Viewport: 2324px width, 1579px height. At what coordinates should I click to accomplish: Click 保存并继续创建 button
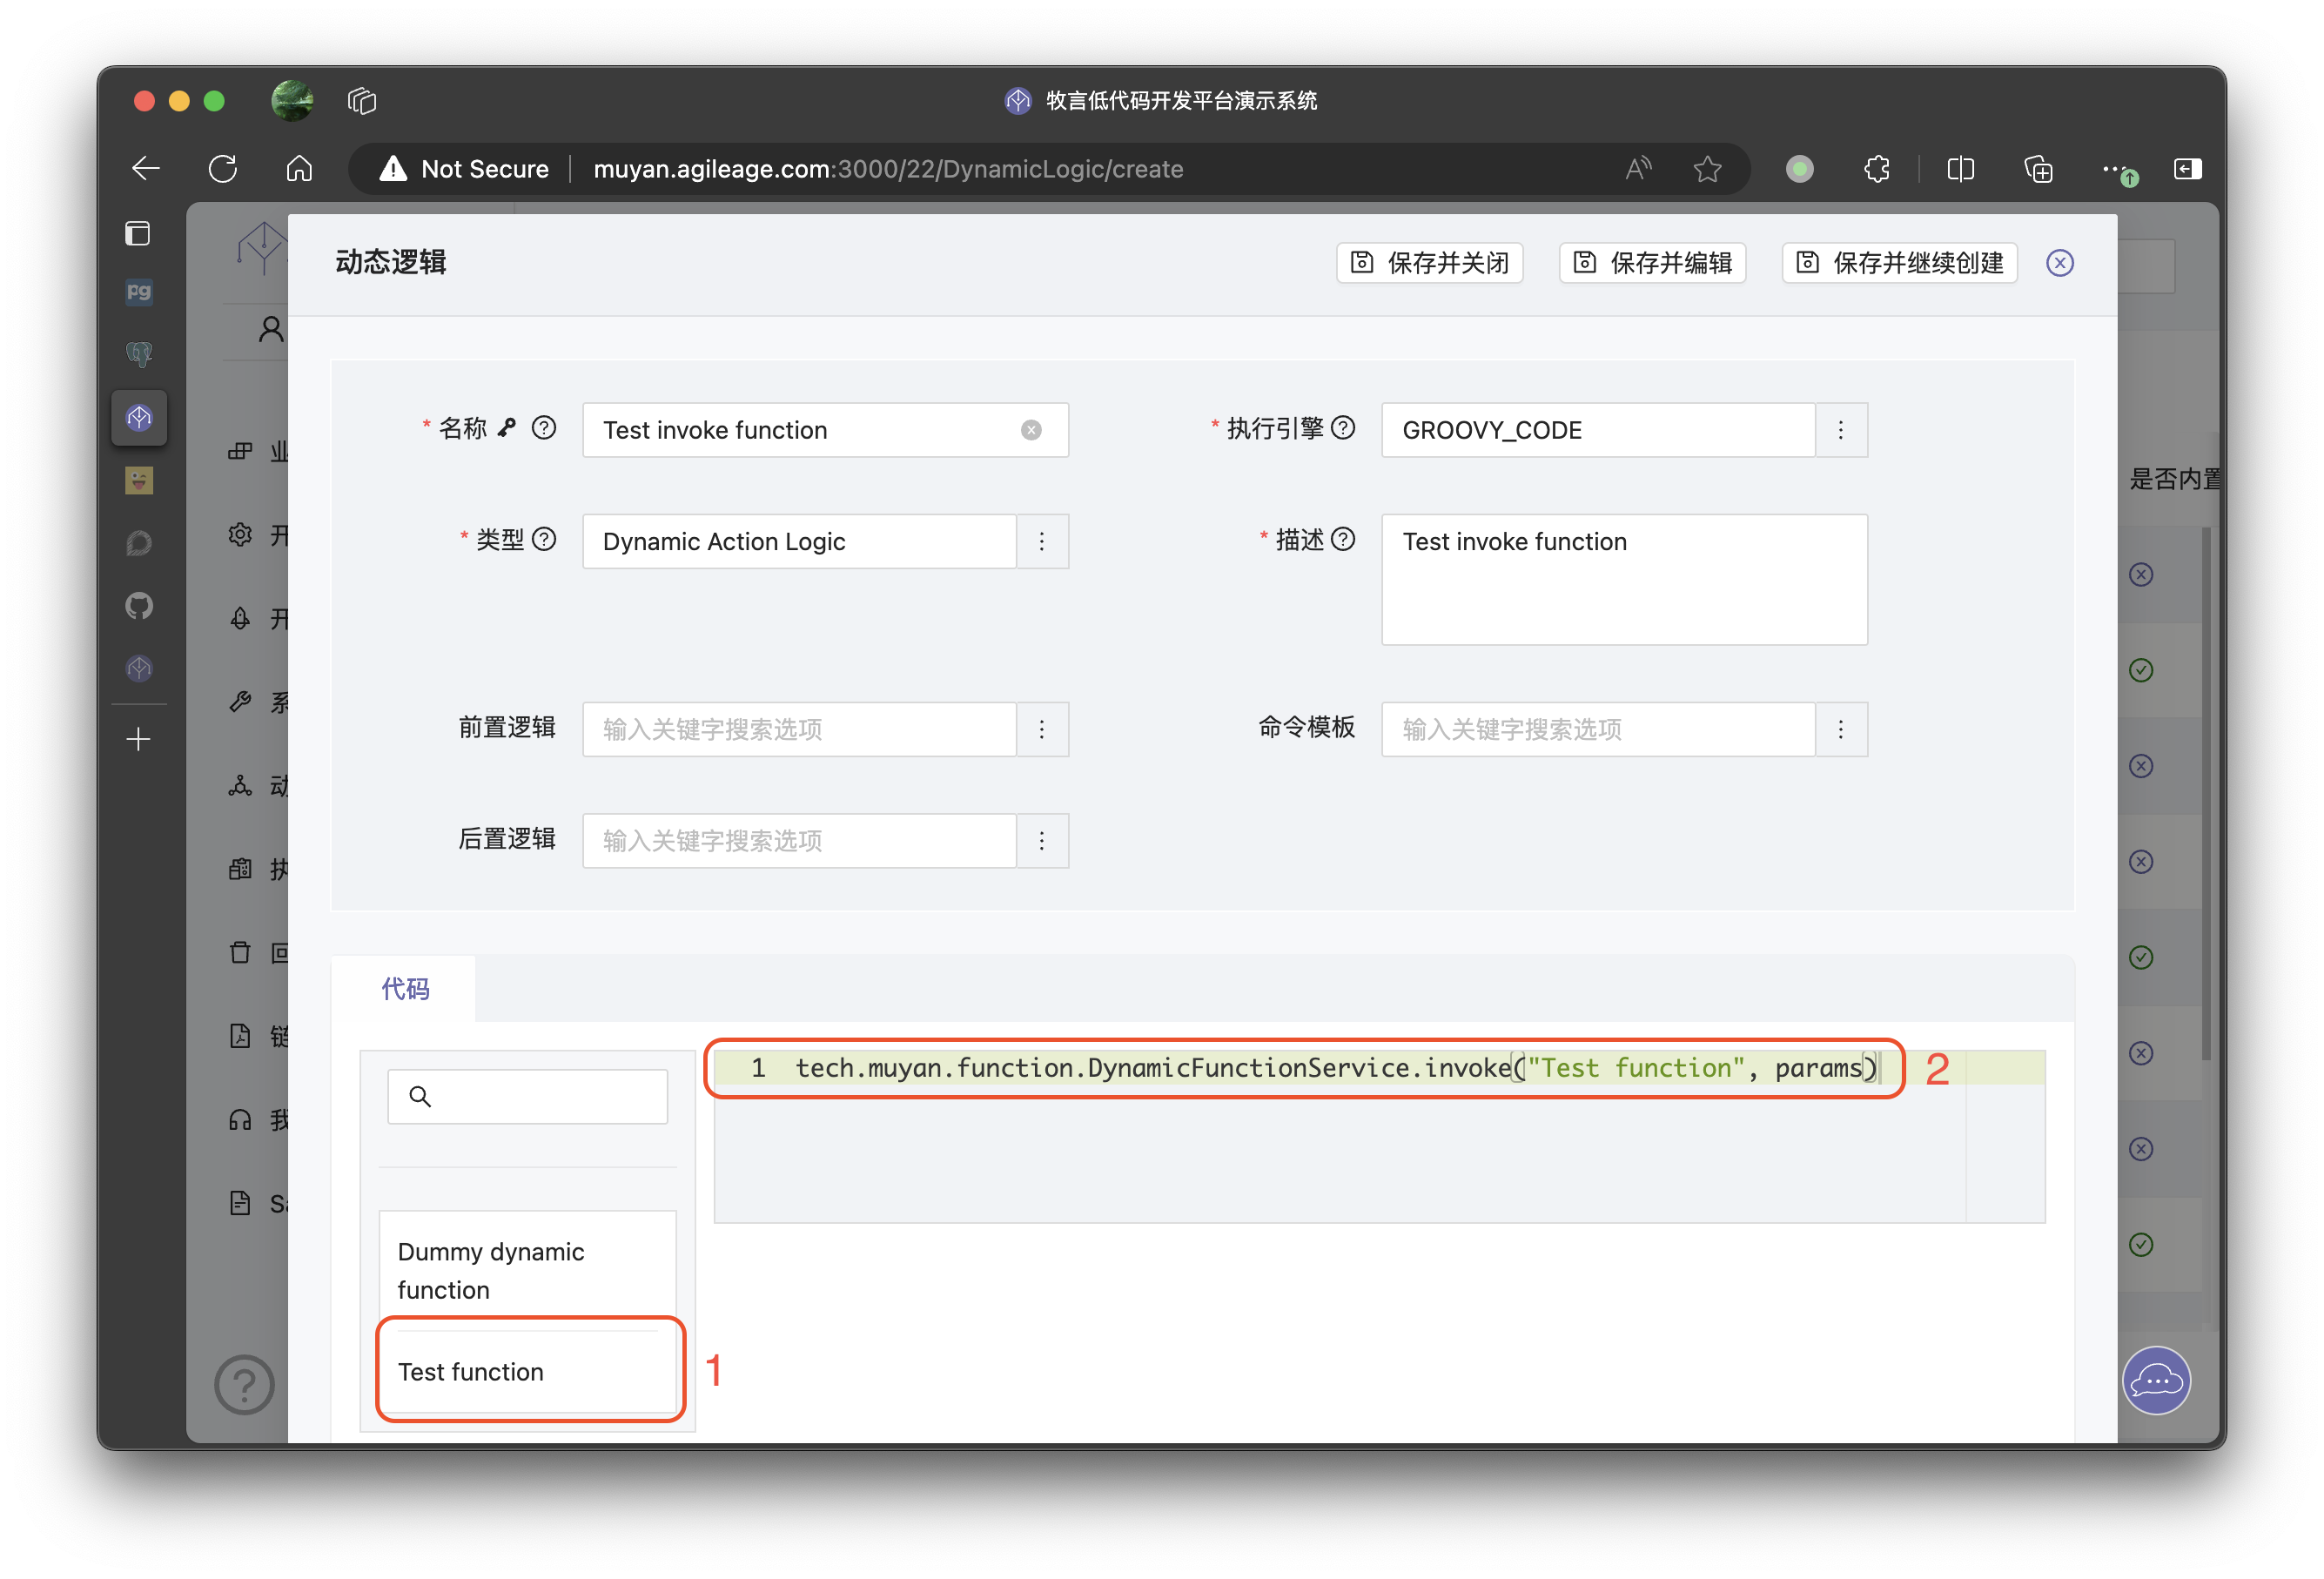[x=1899, y=263]
